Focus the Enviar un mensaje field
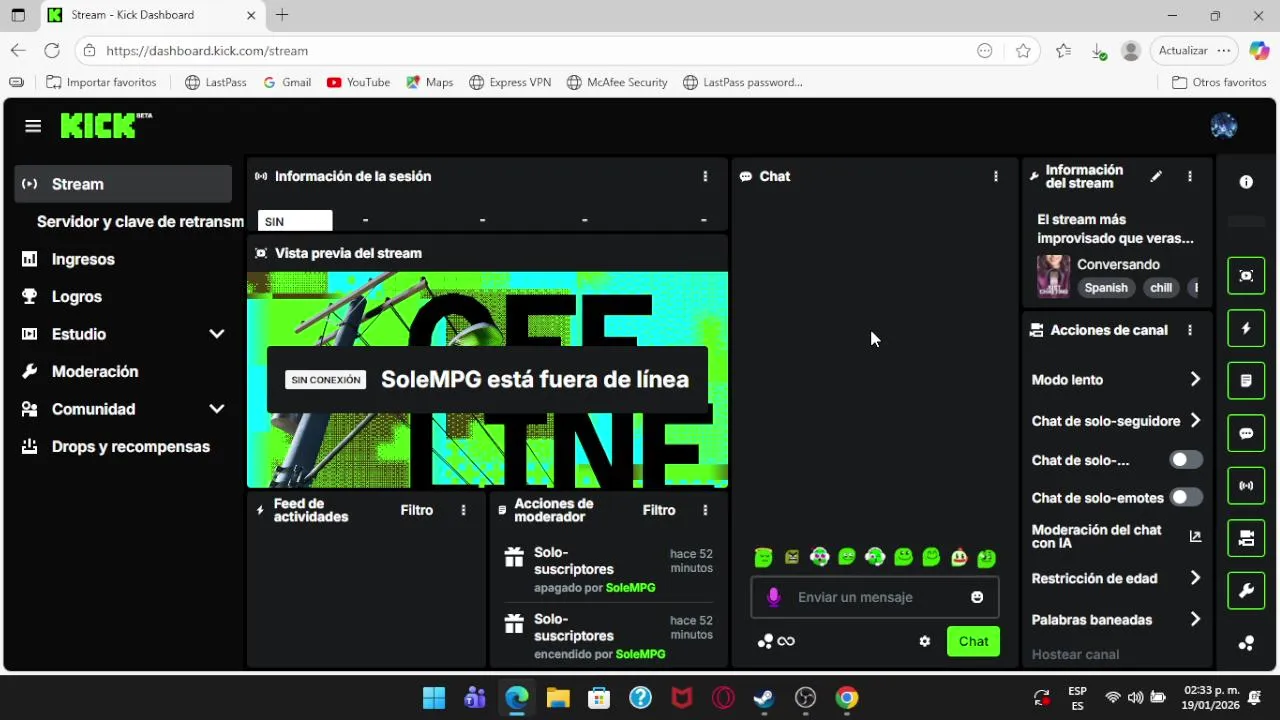This screenshot has height=720, width=1280. pos(875,597)
